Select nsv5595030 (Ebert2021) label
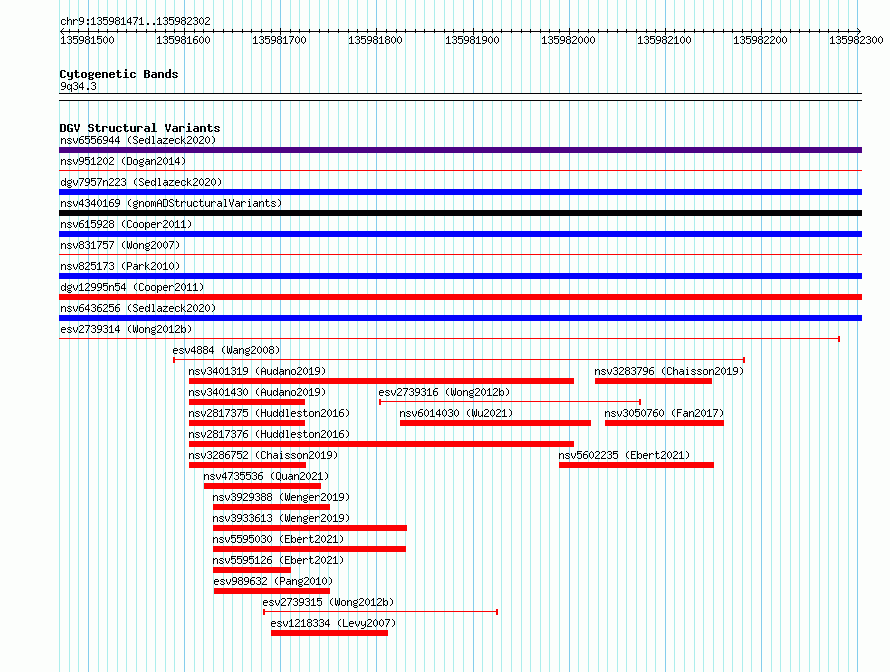Screen dimensions: 890x672 [x=278, y=539]
